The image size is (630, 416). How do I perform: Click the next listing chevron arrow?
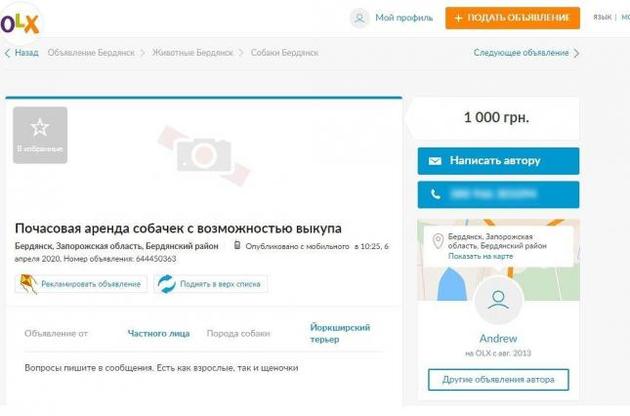point(577,53)
